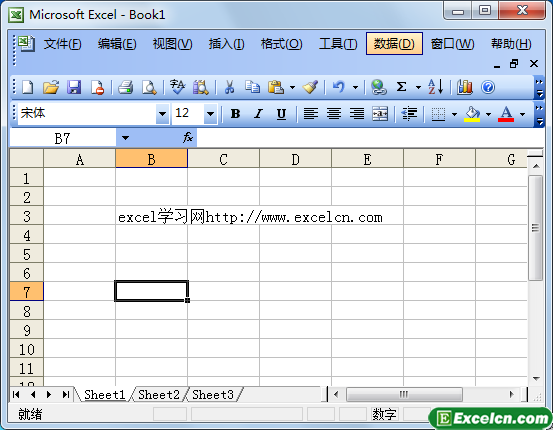Image resolution: width=553 pixels, height=430 pixels.
Task: Switch to the Sheet2 tab
Action: coord(159,395)
